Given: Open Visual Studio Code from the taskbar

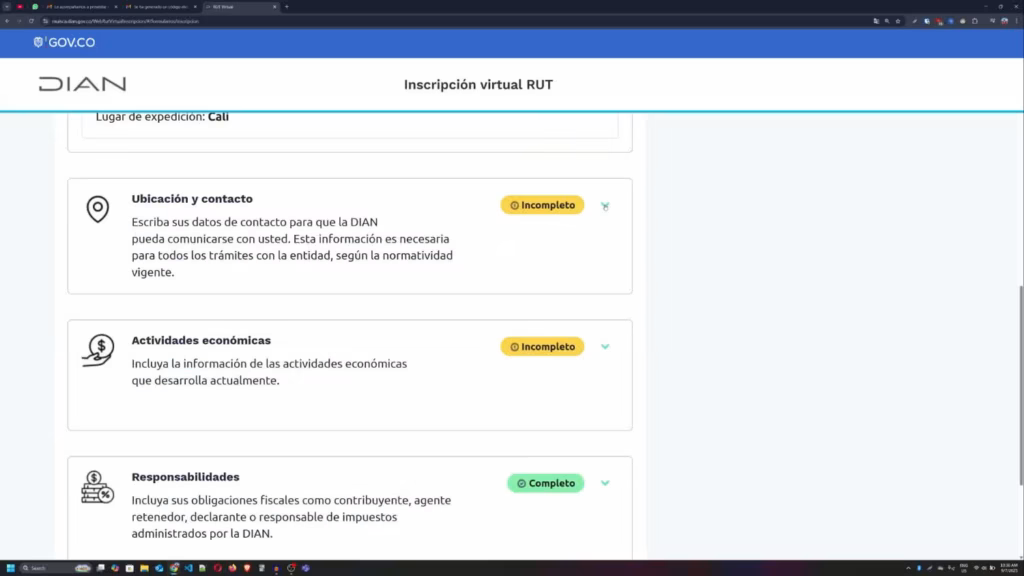Looking at the screenshot, I should pos(188,568).
